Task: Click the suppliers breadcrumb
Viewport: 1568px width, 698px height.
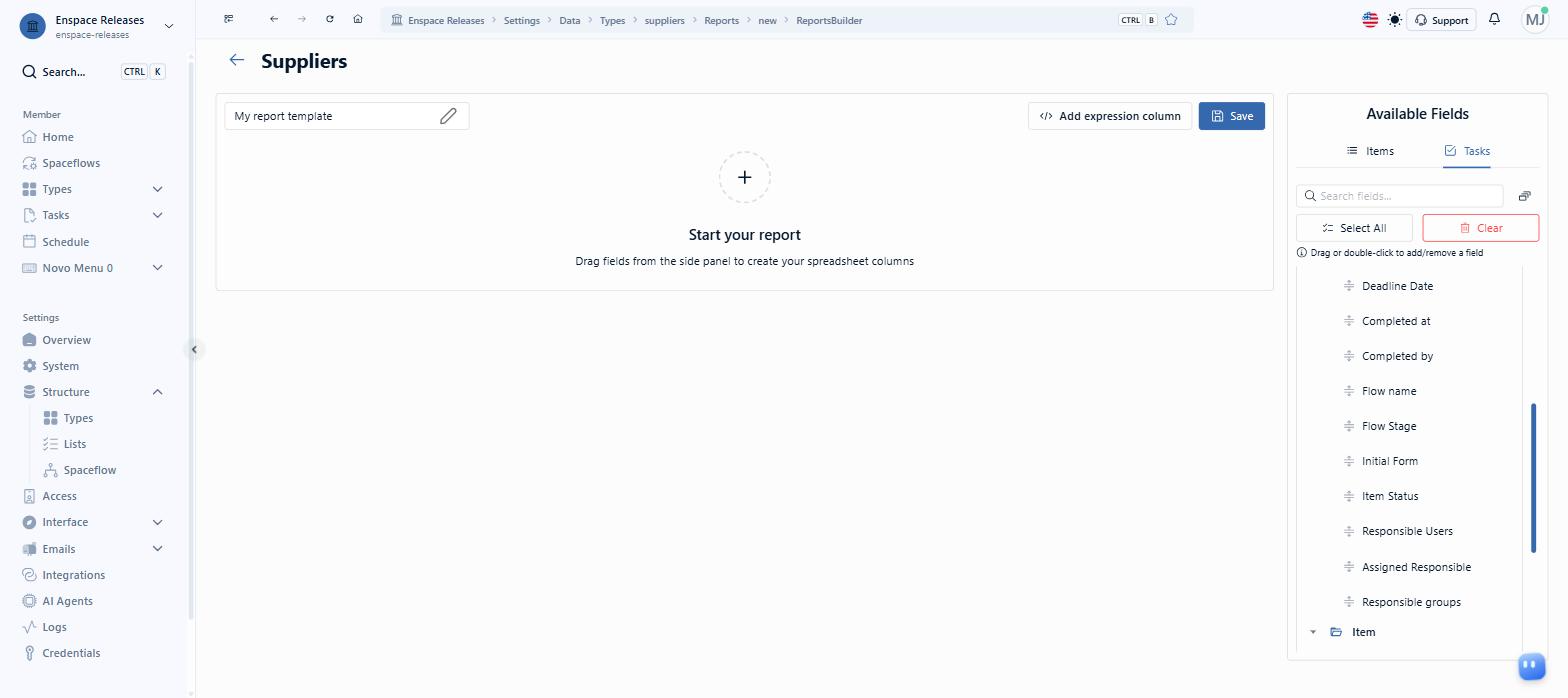Action: click(665, 20)
